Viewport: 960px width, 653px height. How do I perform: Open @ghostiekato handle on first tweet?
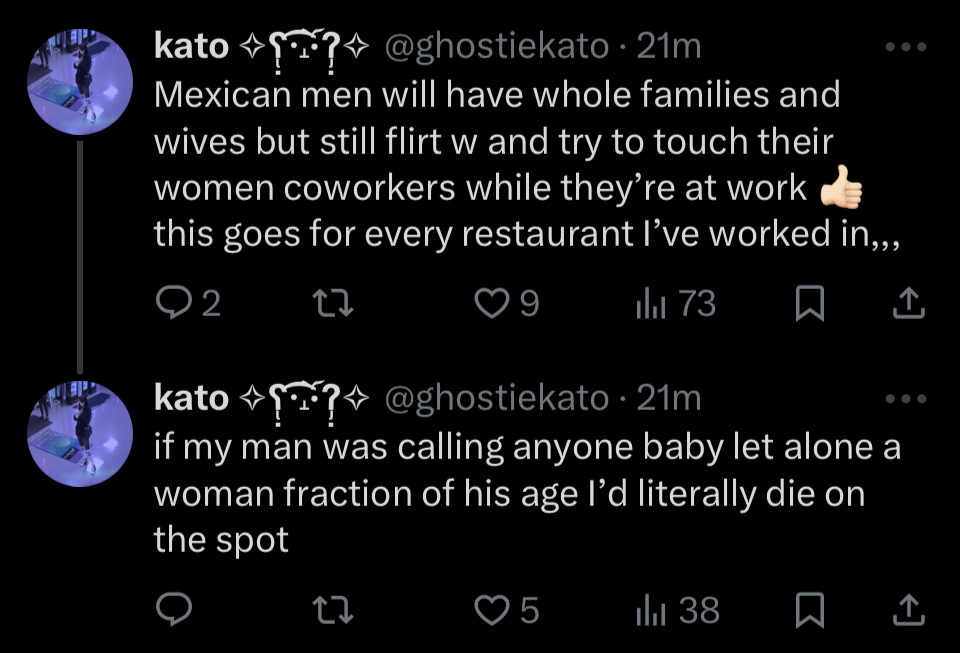pyautogui.click(x=496, y=46)
